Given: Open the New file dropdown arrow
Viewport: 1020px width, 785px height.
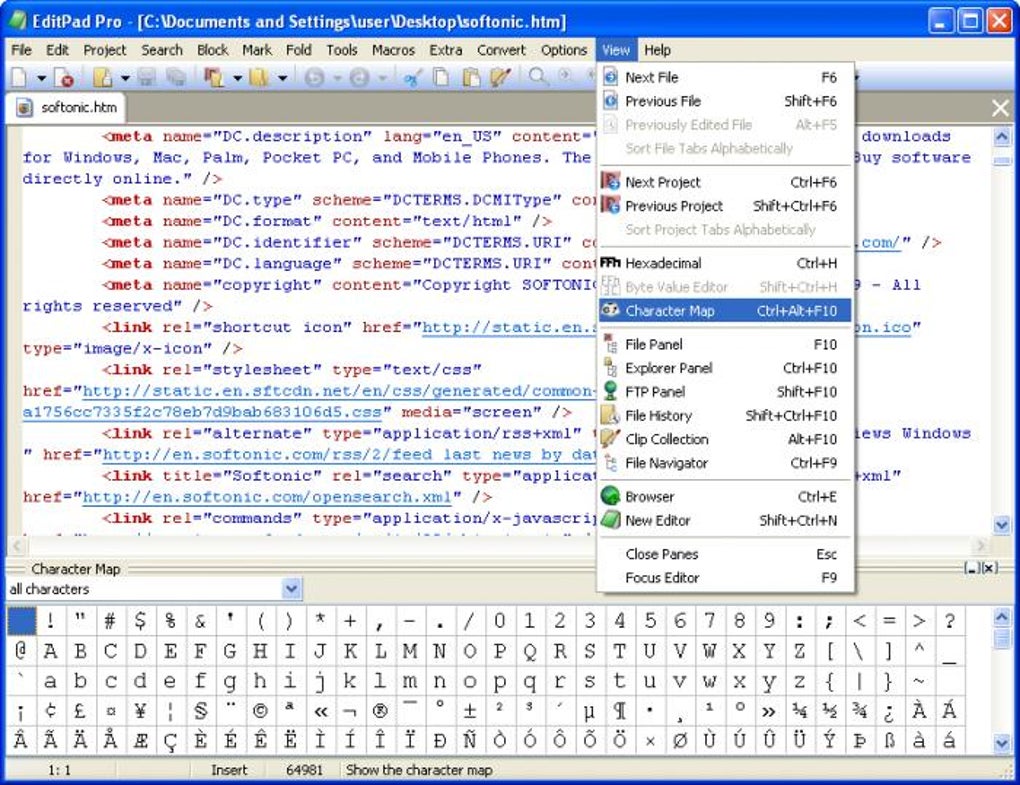Looking at the screenshot, I should 41,78.
